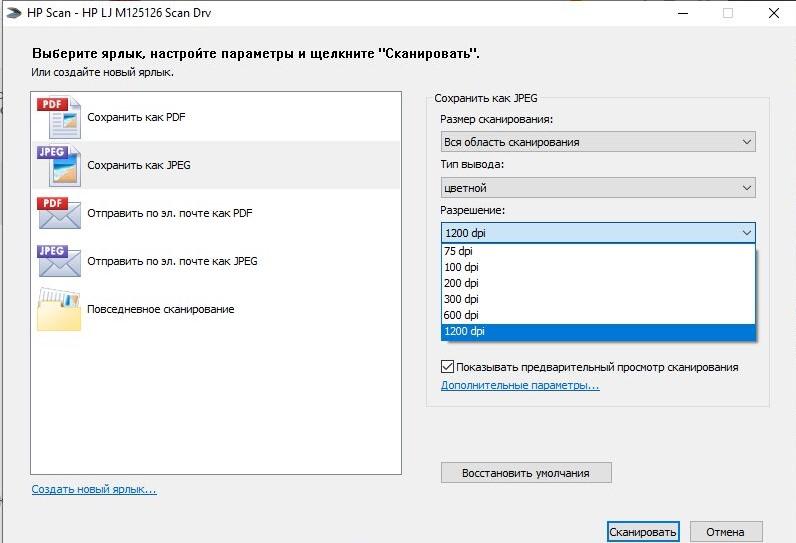796x543 pixels.
Task: Toggle the show scan preview checkbox
Action: tap(447, 366)
